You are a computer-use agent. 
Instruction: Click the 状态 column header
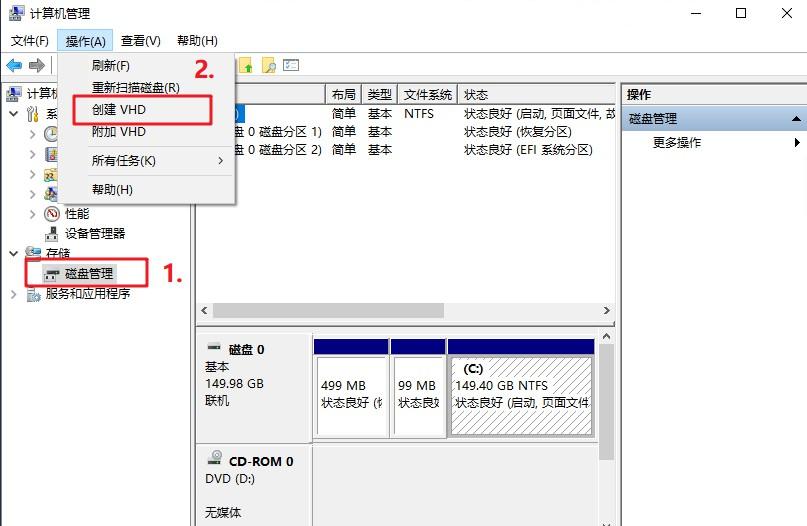pyautogui.click(x=536, y=95)
